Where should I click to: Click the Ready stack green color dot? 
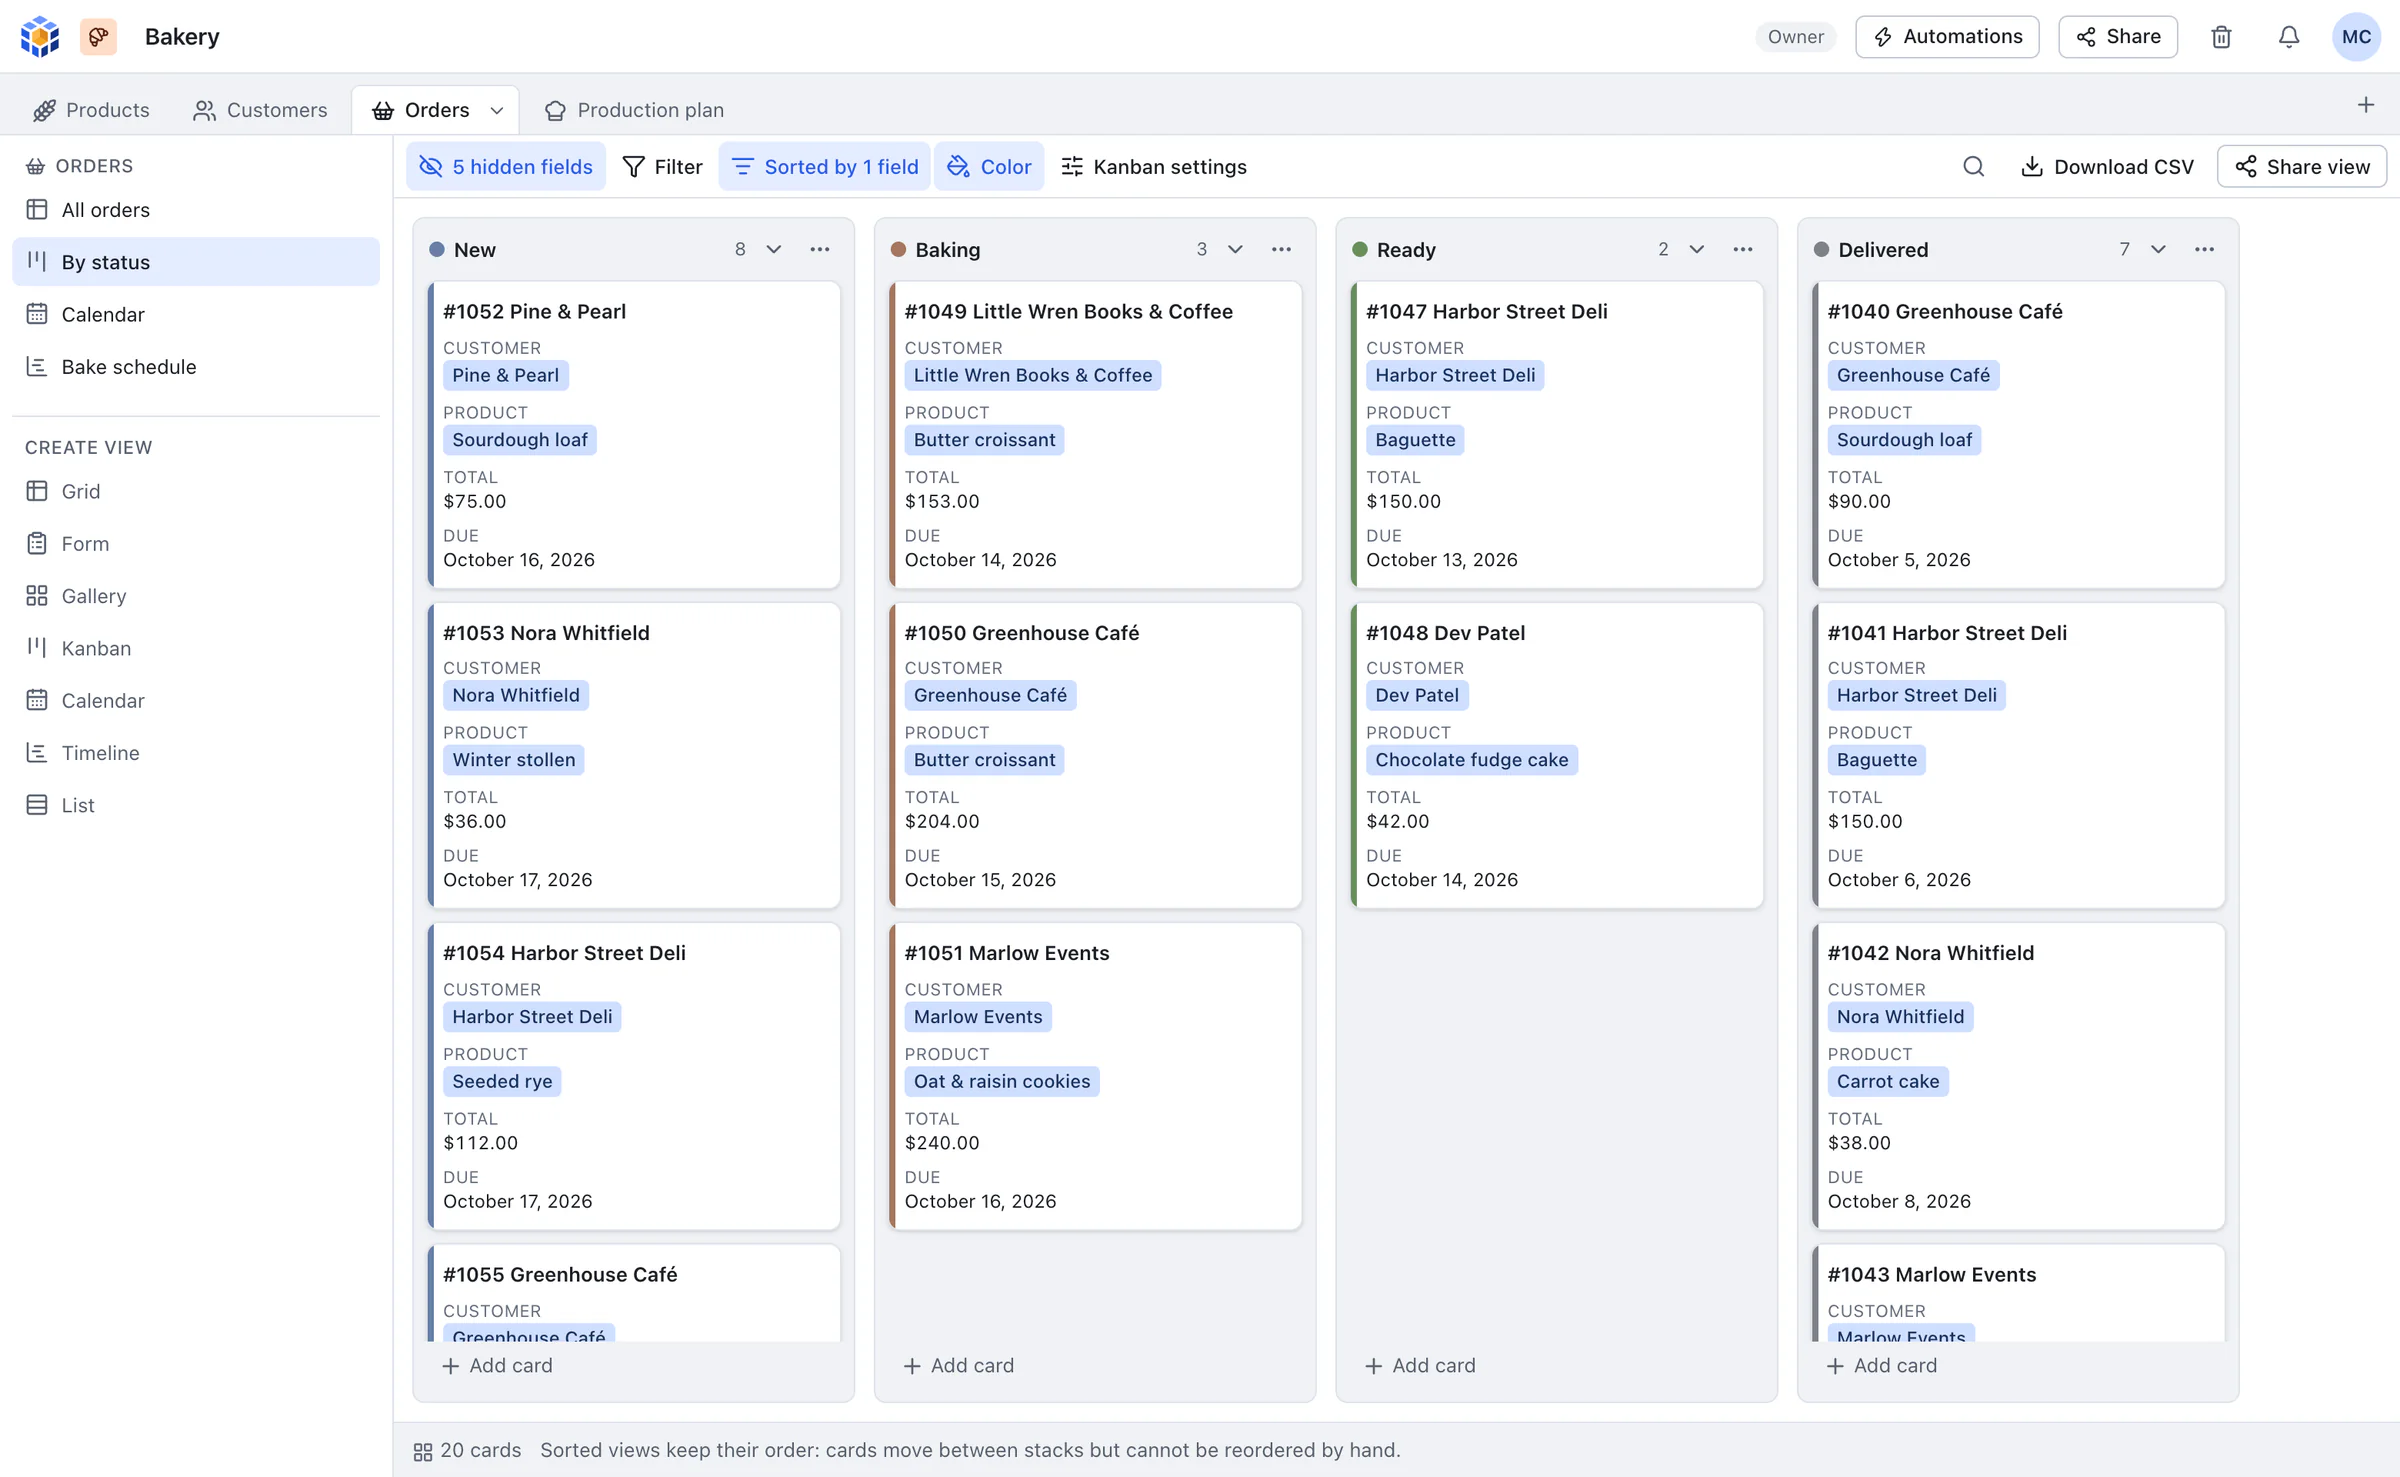click(x=1360, y=249)
